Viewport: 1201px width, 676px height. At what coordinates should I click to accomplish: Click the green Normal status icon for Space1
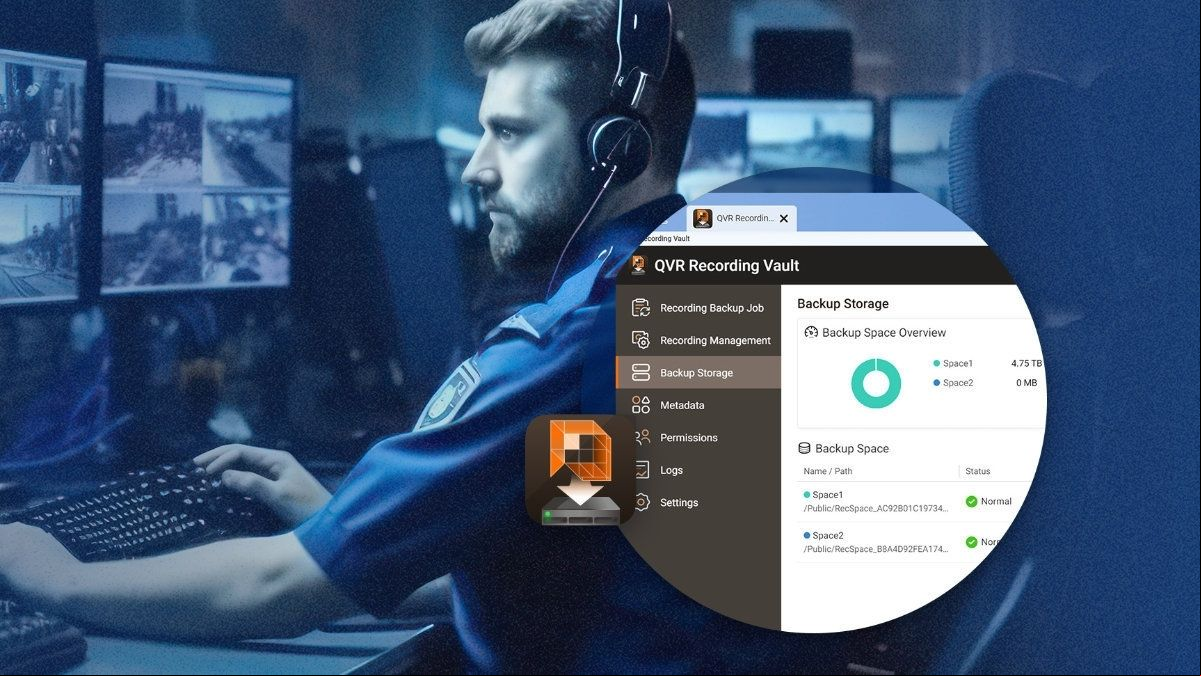pos(971,502)
